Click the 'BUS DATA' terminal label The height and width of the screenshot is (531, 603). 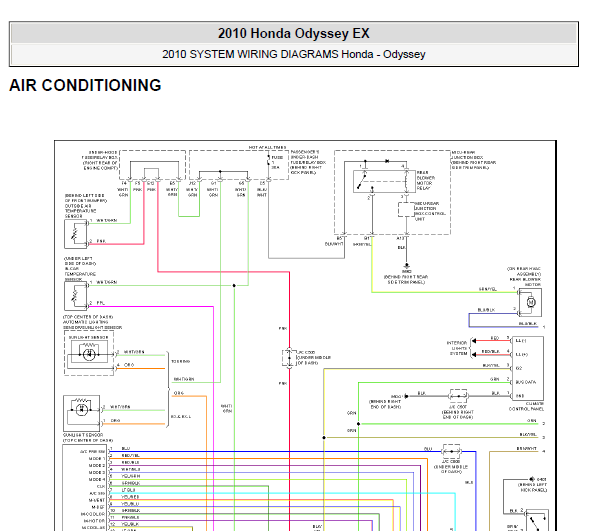pos(525,382)
